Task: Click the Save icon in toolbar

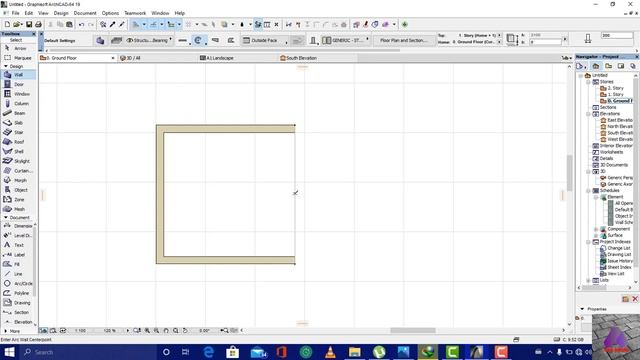Action: [x=29, y=24]
